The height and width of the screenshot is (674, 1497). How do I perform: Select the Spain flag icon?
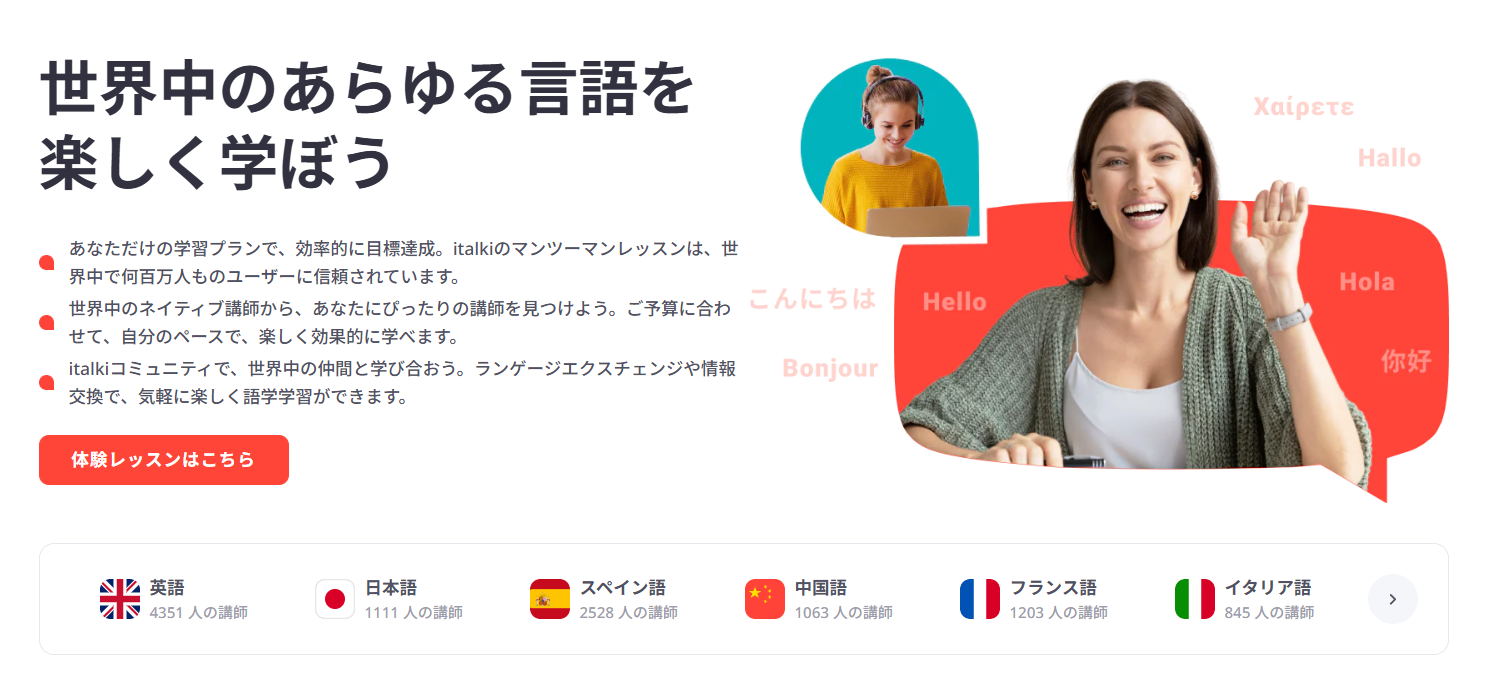coord(550,599)
